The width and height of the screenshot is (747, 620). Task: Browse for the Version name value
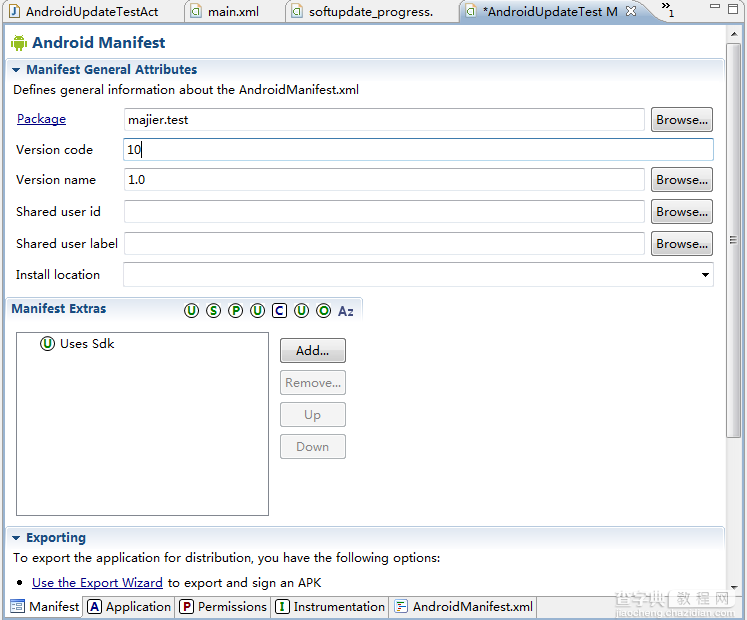coord(682,180)
